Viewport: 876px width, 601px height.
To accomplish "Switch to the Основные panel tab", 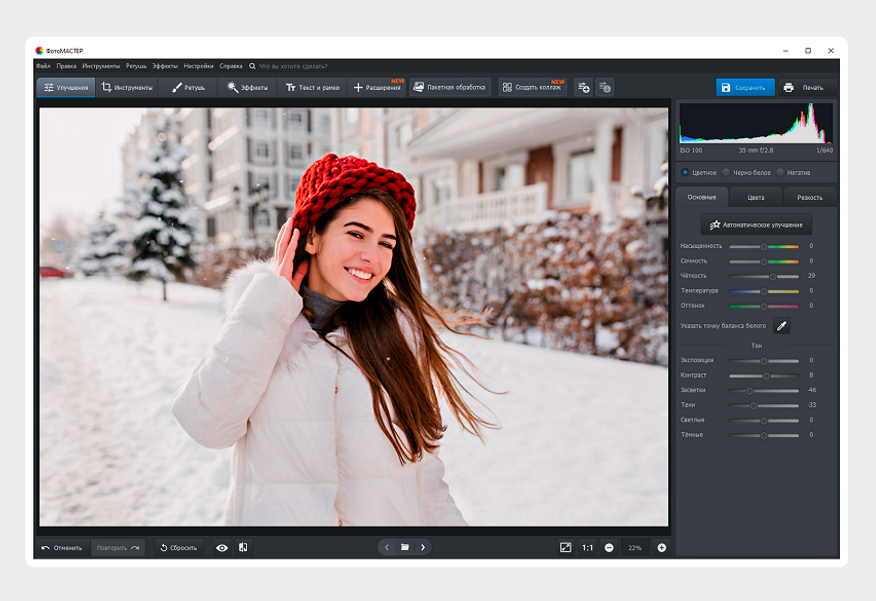I will pos(702,197).
